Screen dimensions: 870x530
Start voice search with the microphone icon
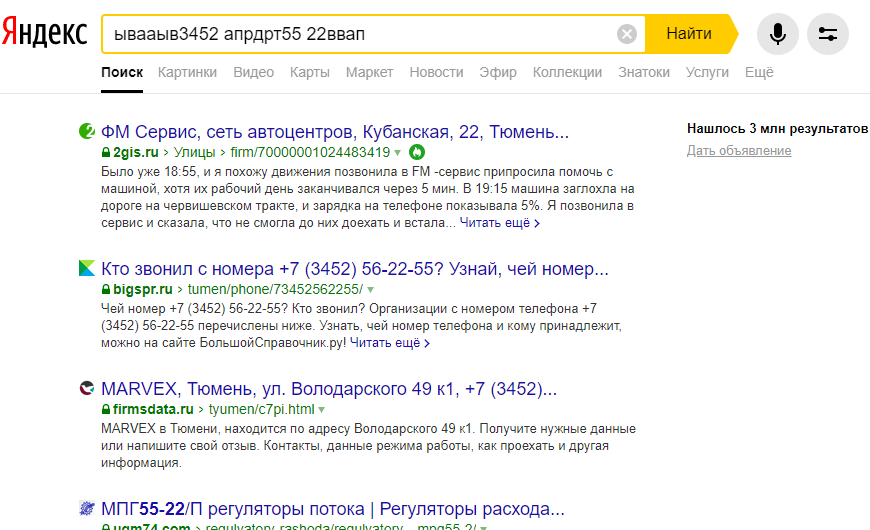pyautogui.click(x=777, y=34)
